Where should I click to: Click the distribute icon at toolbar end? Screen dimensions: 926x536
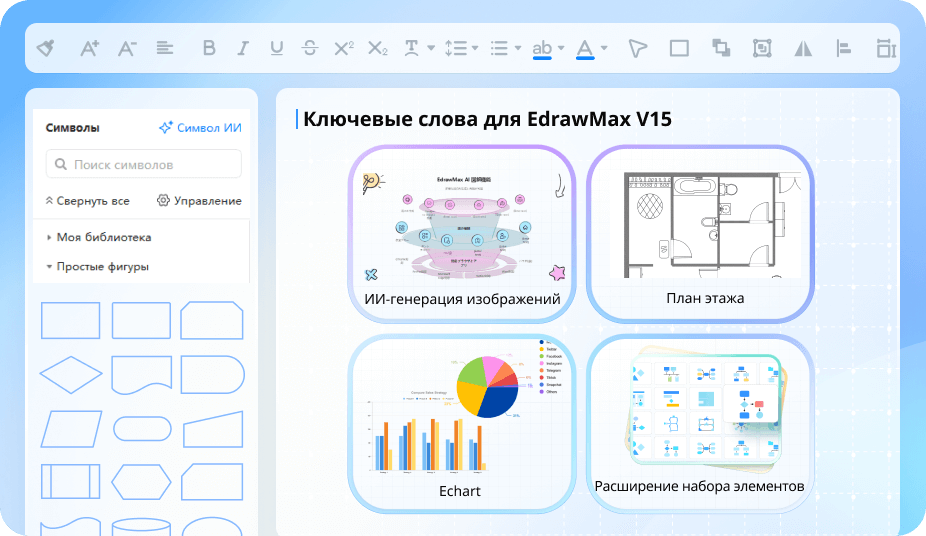click(886, 48)
